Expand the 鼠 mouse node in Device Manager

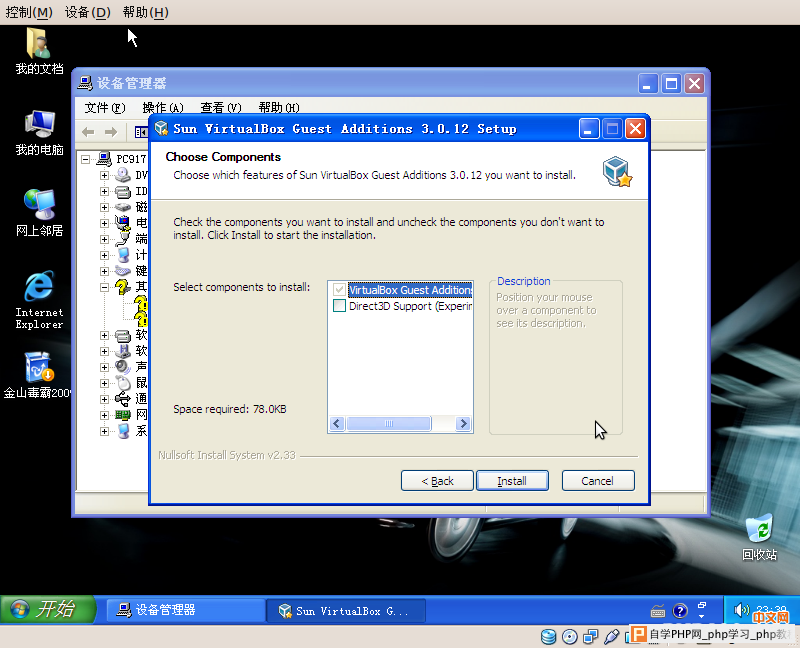104,383
